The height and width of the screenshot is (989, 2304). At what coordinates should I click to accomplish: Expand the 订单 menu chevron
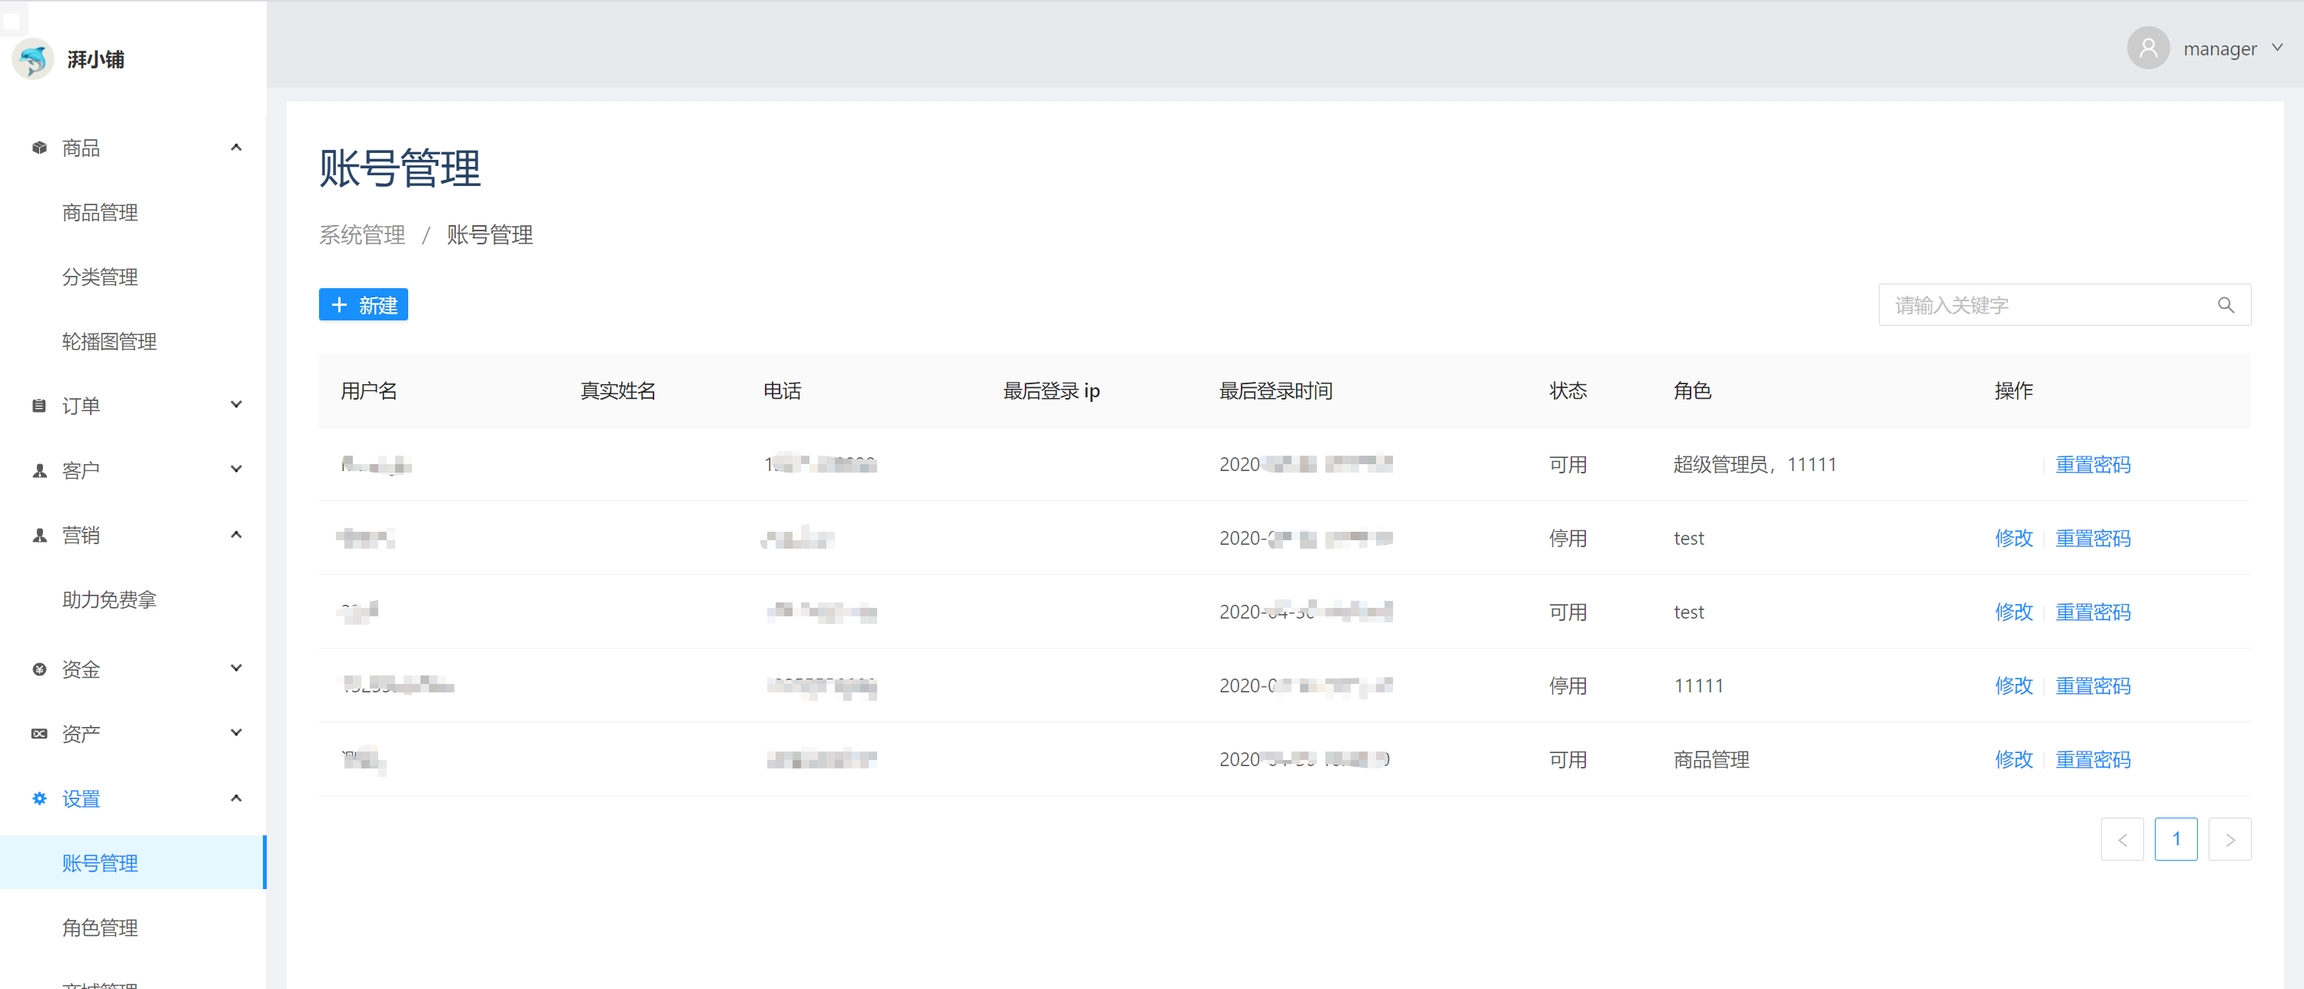pyautogui.click(x=236, y=405)
